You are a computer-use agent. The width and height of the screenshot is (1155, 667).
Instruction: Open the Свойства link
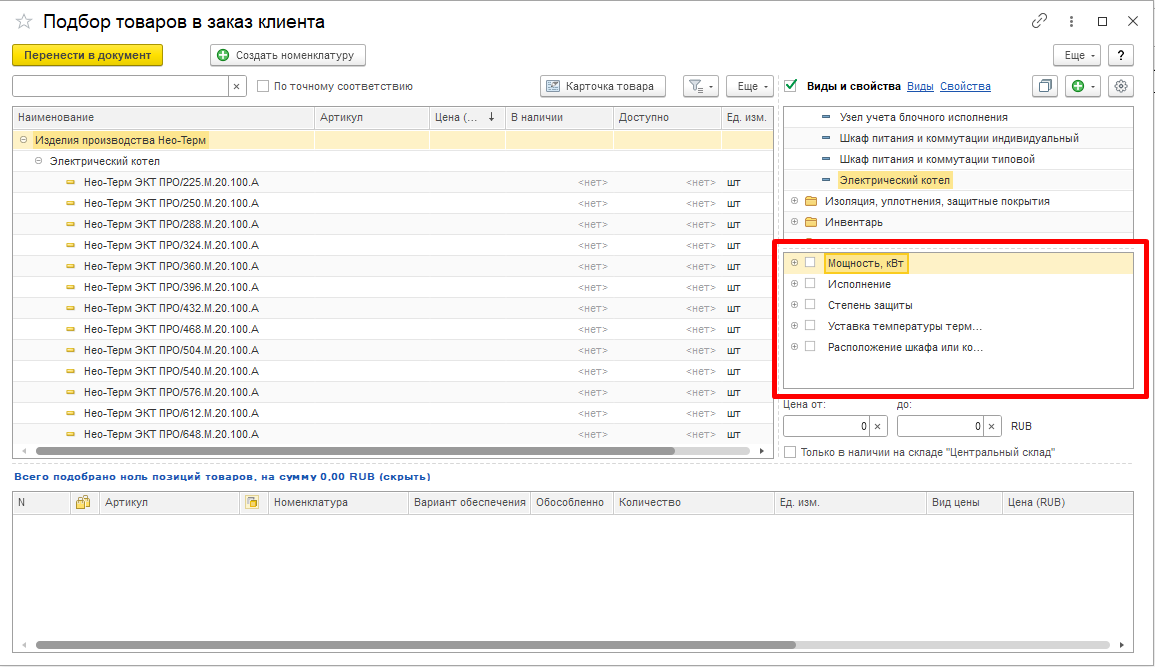coord(965,86)
